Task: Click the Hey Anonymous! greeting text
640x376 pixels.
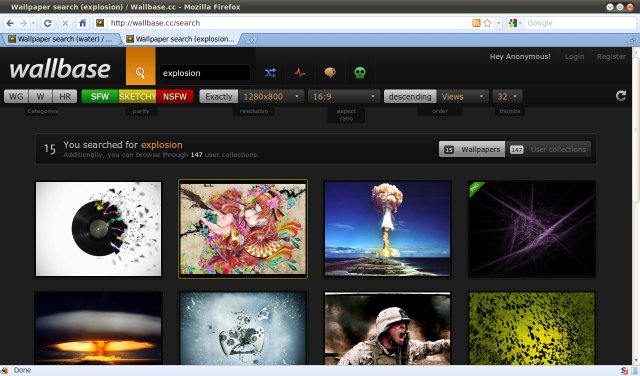Action: [x=520, y=56]
